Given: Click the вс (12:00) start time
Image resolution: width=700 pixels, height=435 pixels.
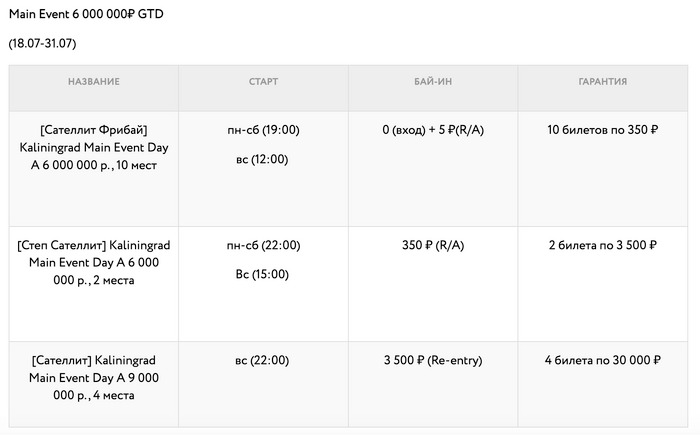Looking at the screenshot, I should point(263,159).
